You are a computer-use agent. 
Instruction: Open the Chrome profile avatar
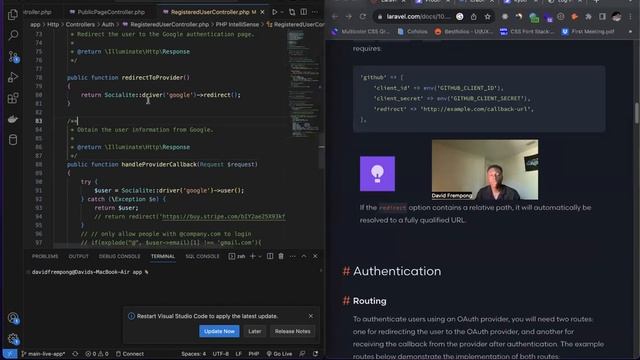coord(616,17)
